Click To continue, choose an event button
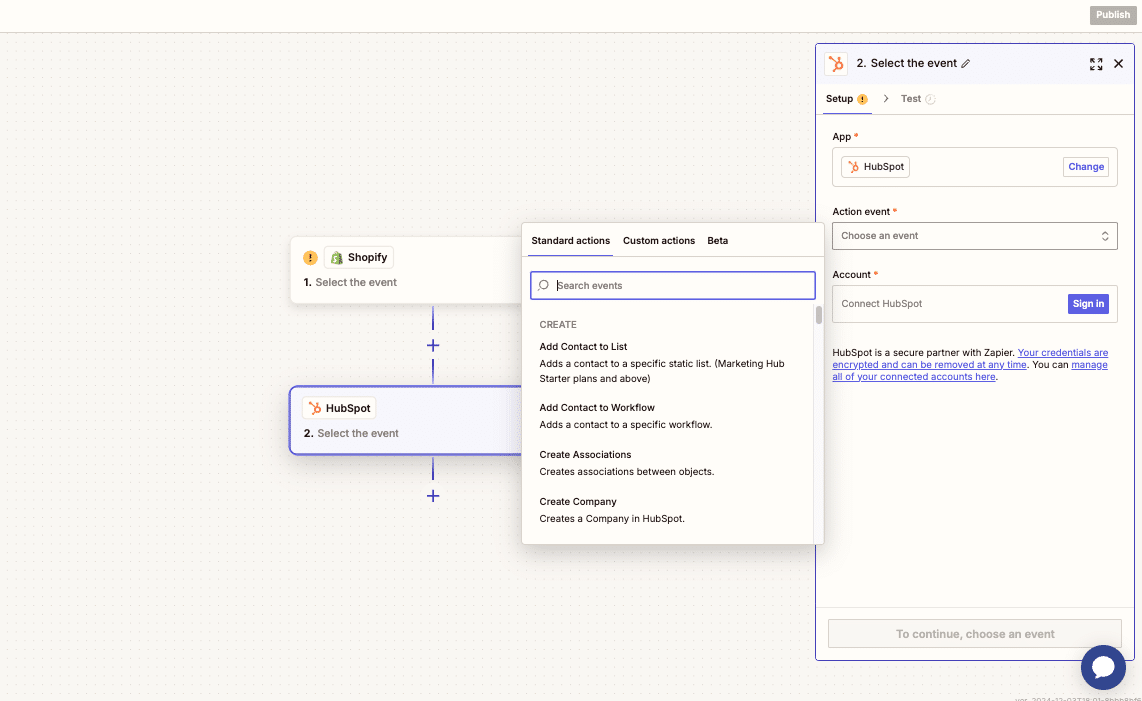 pos(974,634)
